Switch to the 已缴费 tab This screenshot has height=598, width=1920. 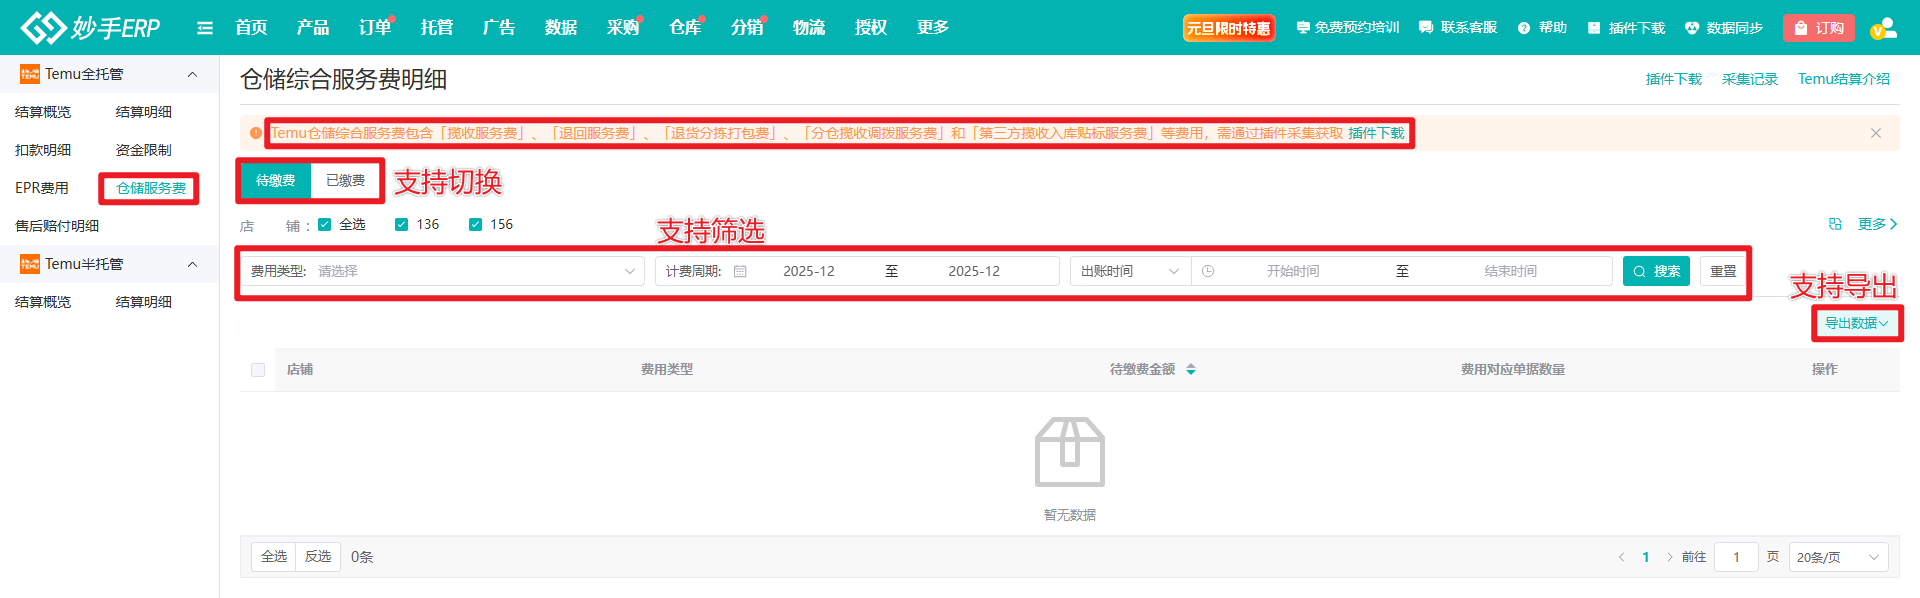346,180
